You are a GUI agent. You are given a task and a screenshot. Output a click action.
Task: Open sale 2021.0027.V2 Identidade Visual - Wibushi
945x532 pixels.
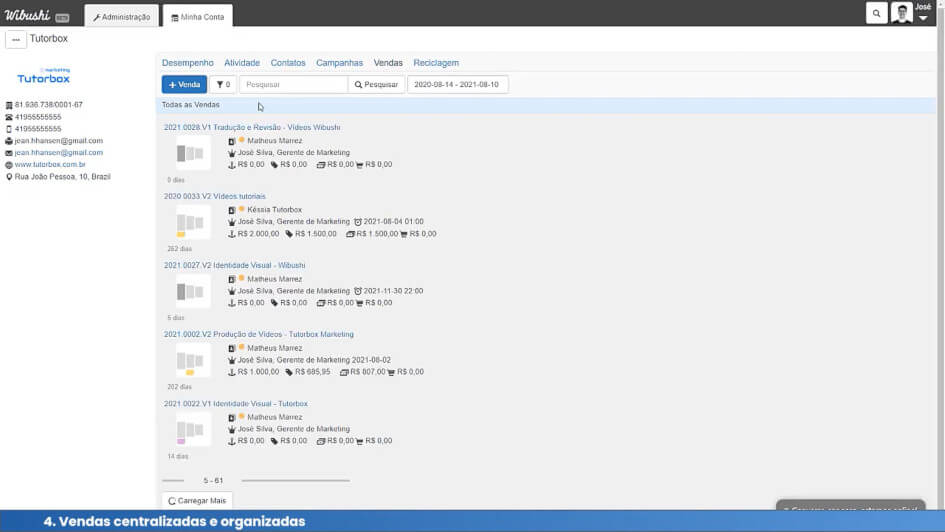[x=234, y=265]
